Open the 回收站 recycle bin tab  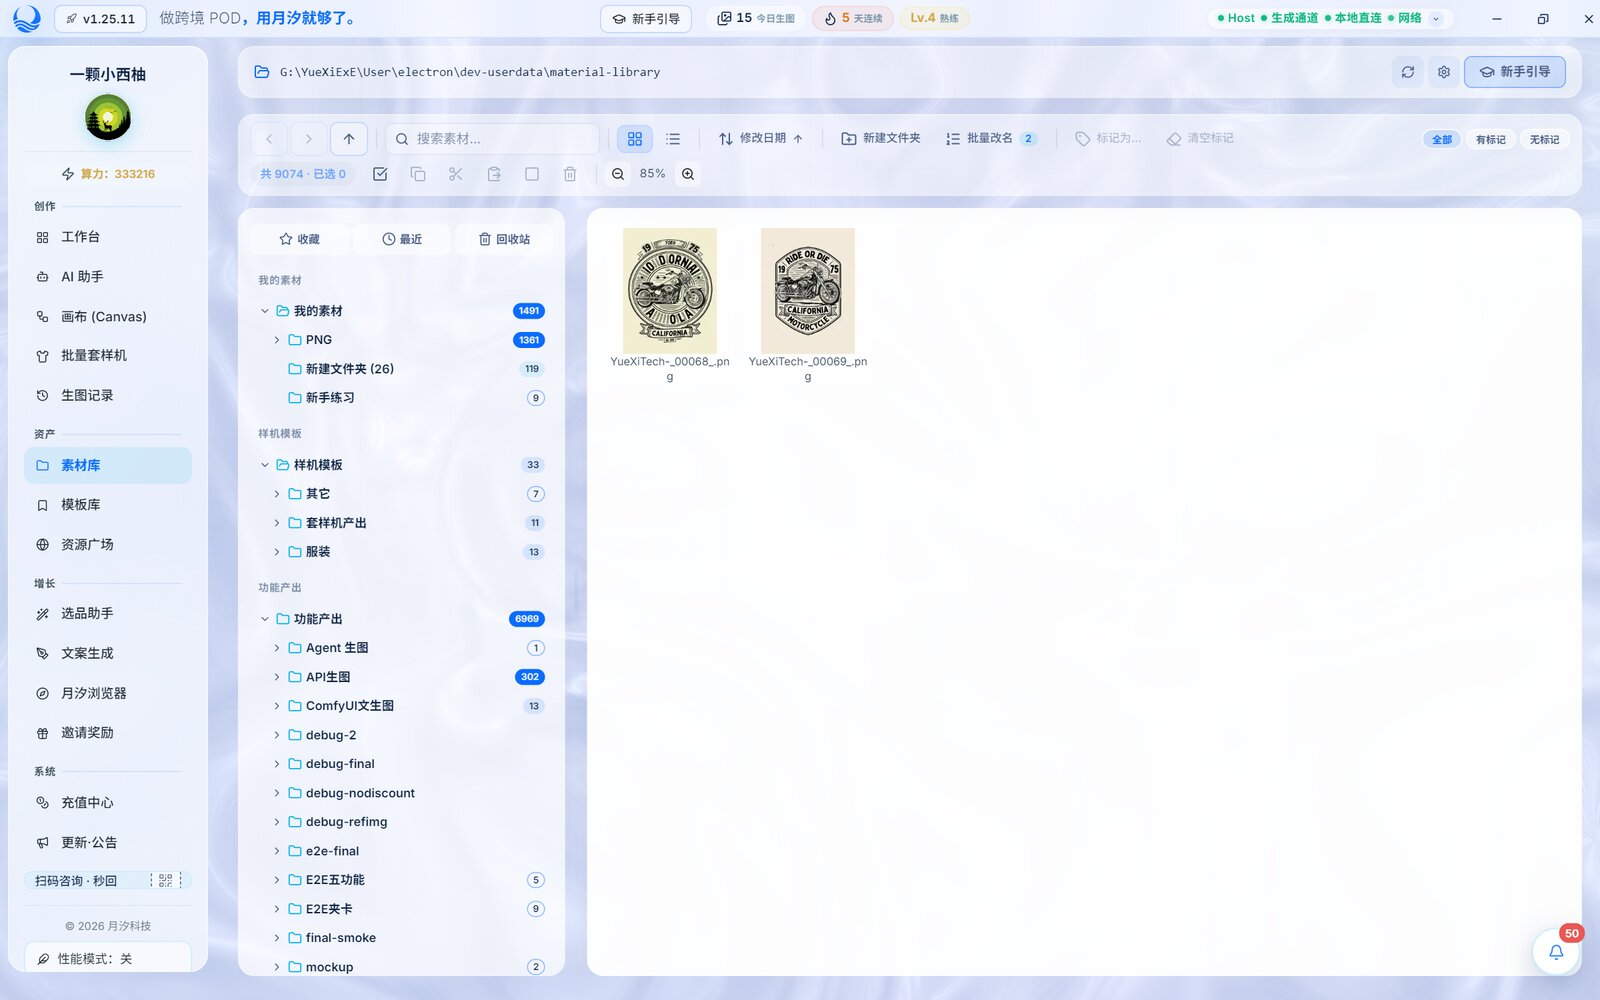pyautogui.click(x=504, y=239)
